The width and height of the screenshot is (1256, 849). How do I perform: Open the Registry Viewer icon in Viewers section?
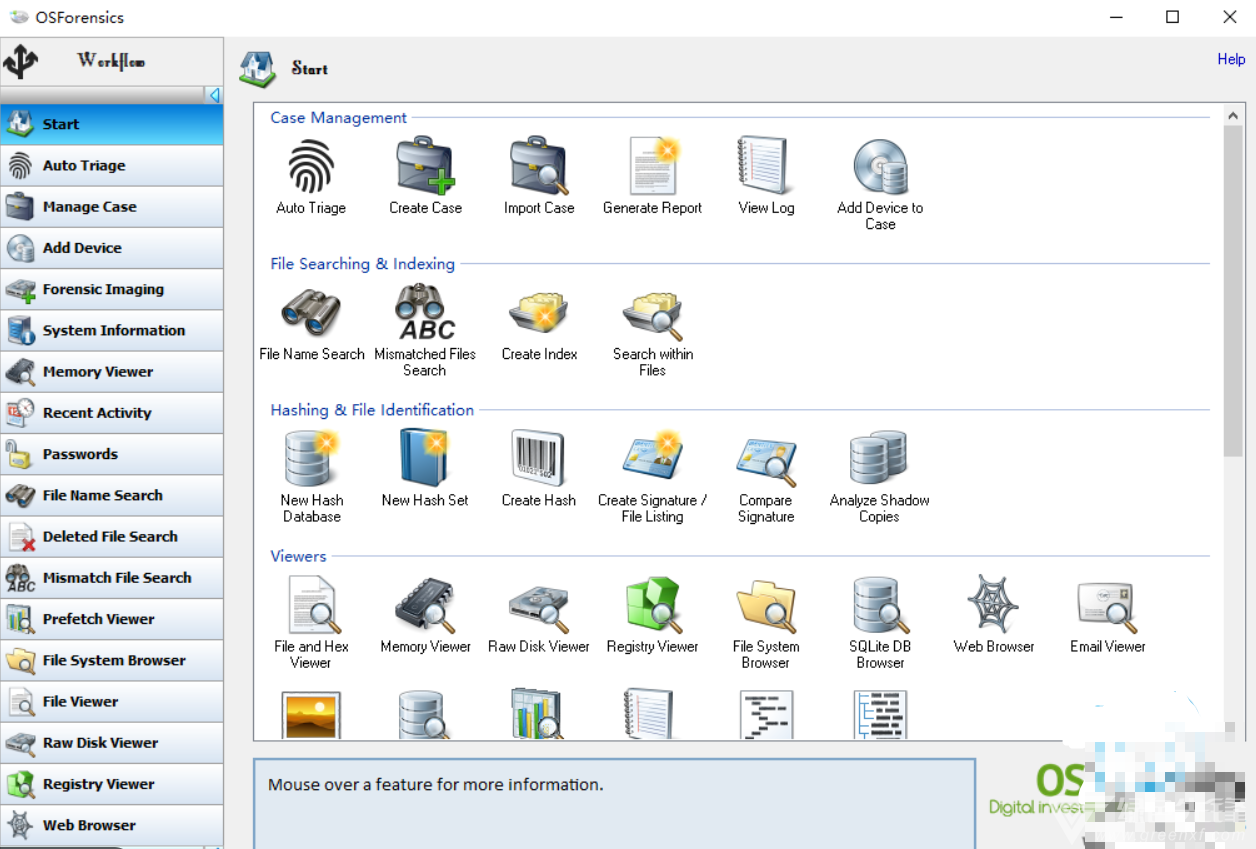point(653,604)
